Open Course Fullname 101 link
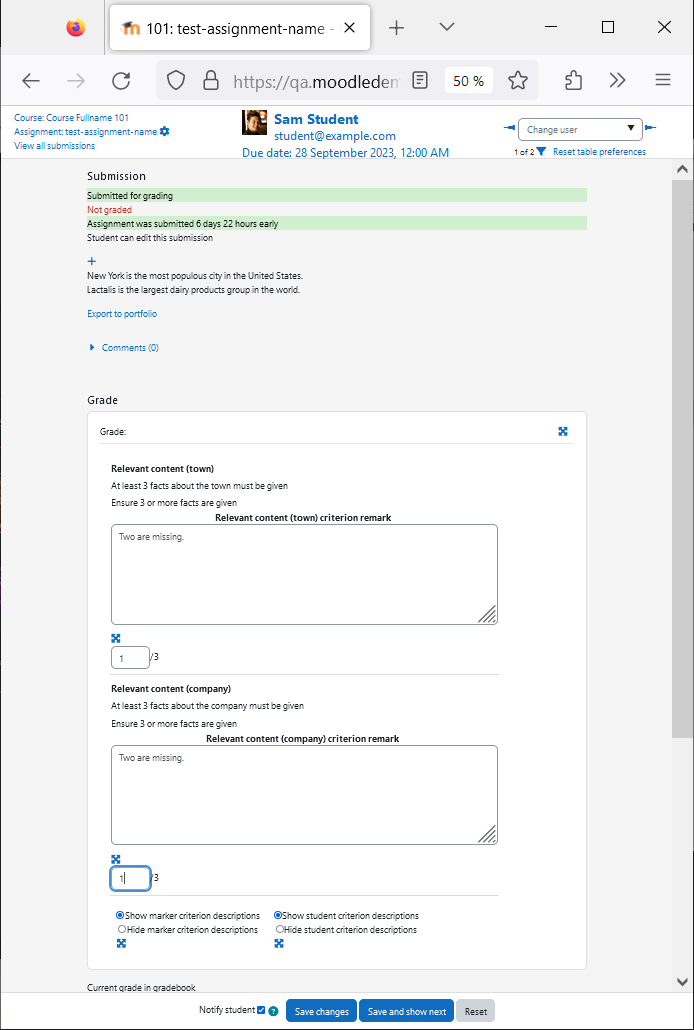Image resolution: width=694 pixels, height=1030 pixels. [x=72, y=118]
